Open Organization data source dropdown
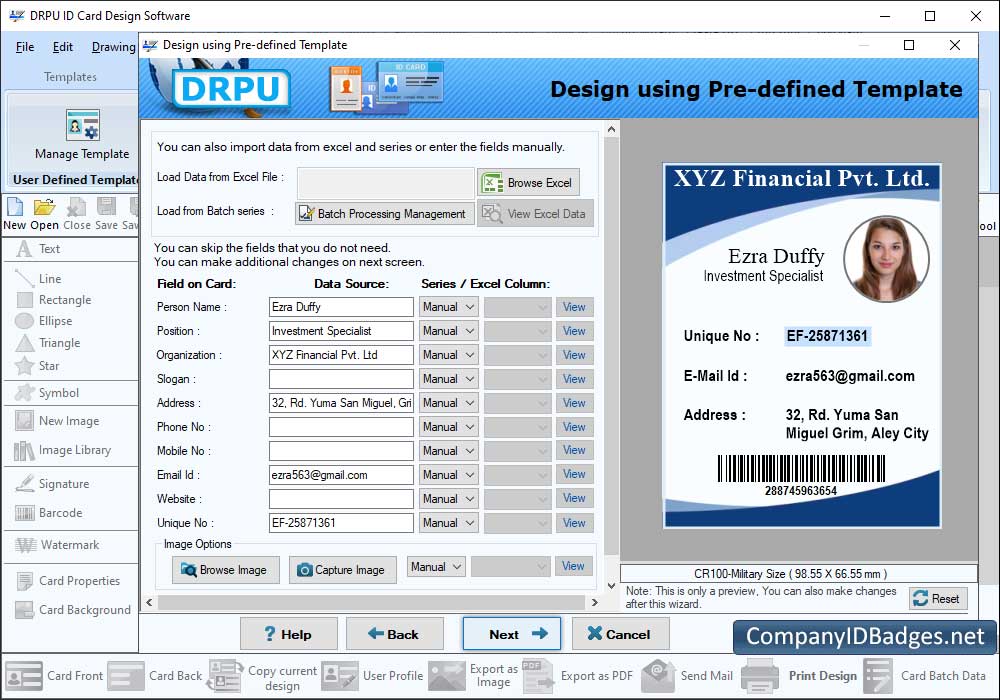 [x=448, y=355]
